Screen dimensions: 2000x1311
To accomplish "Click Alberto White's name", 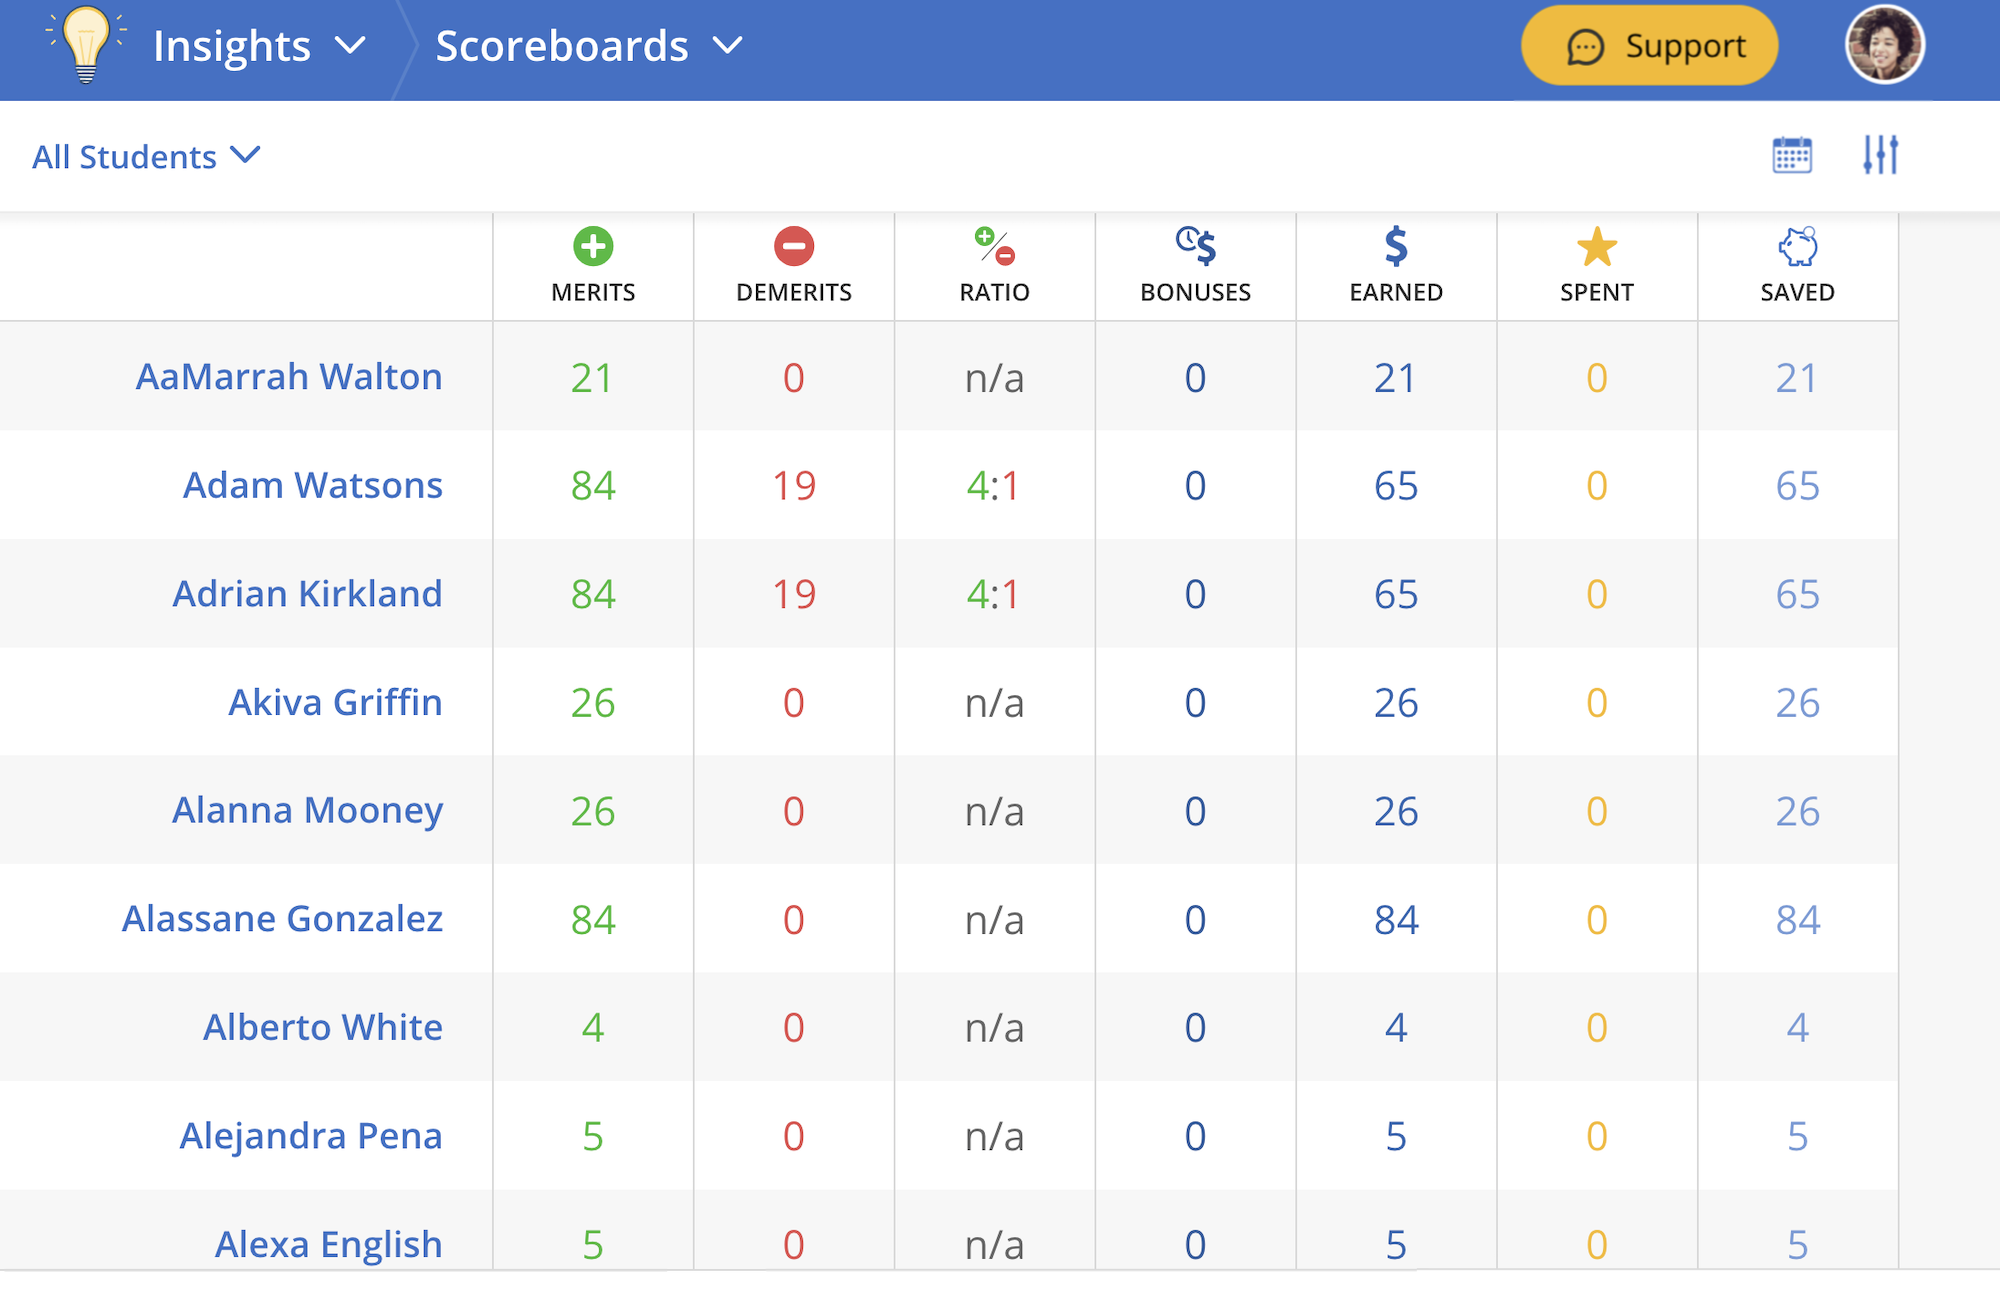I will [322, 1028].
